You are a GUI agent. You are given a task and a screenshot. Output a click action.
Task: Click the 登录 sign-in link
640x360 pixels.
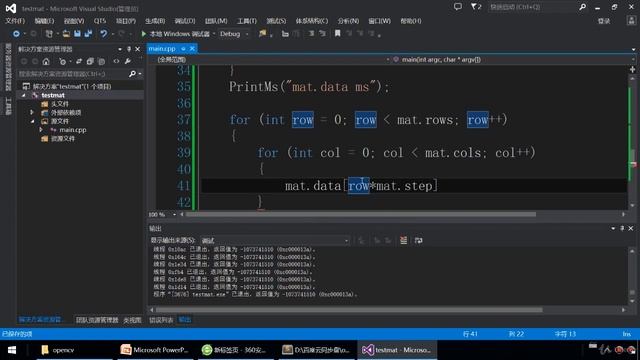click(604, 21)
